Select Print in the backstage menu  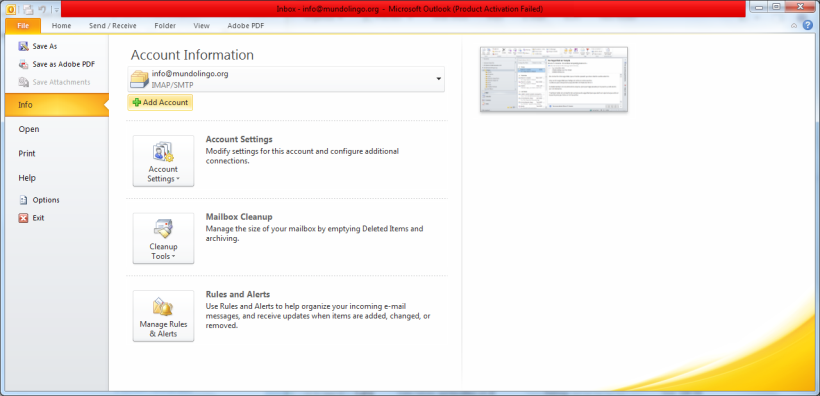27,154
